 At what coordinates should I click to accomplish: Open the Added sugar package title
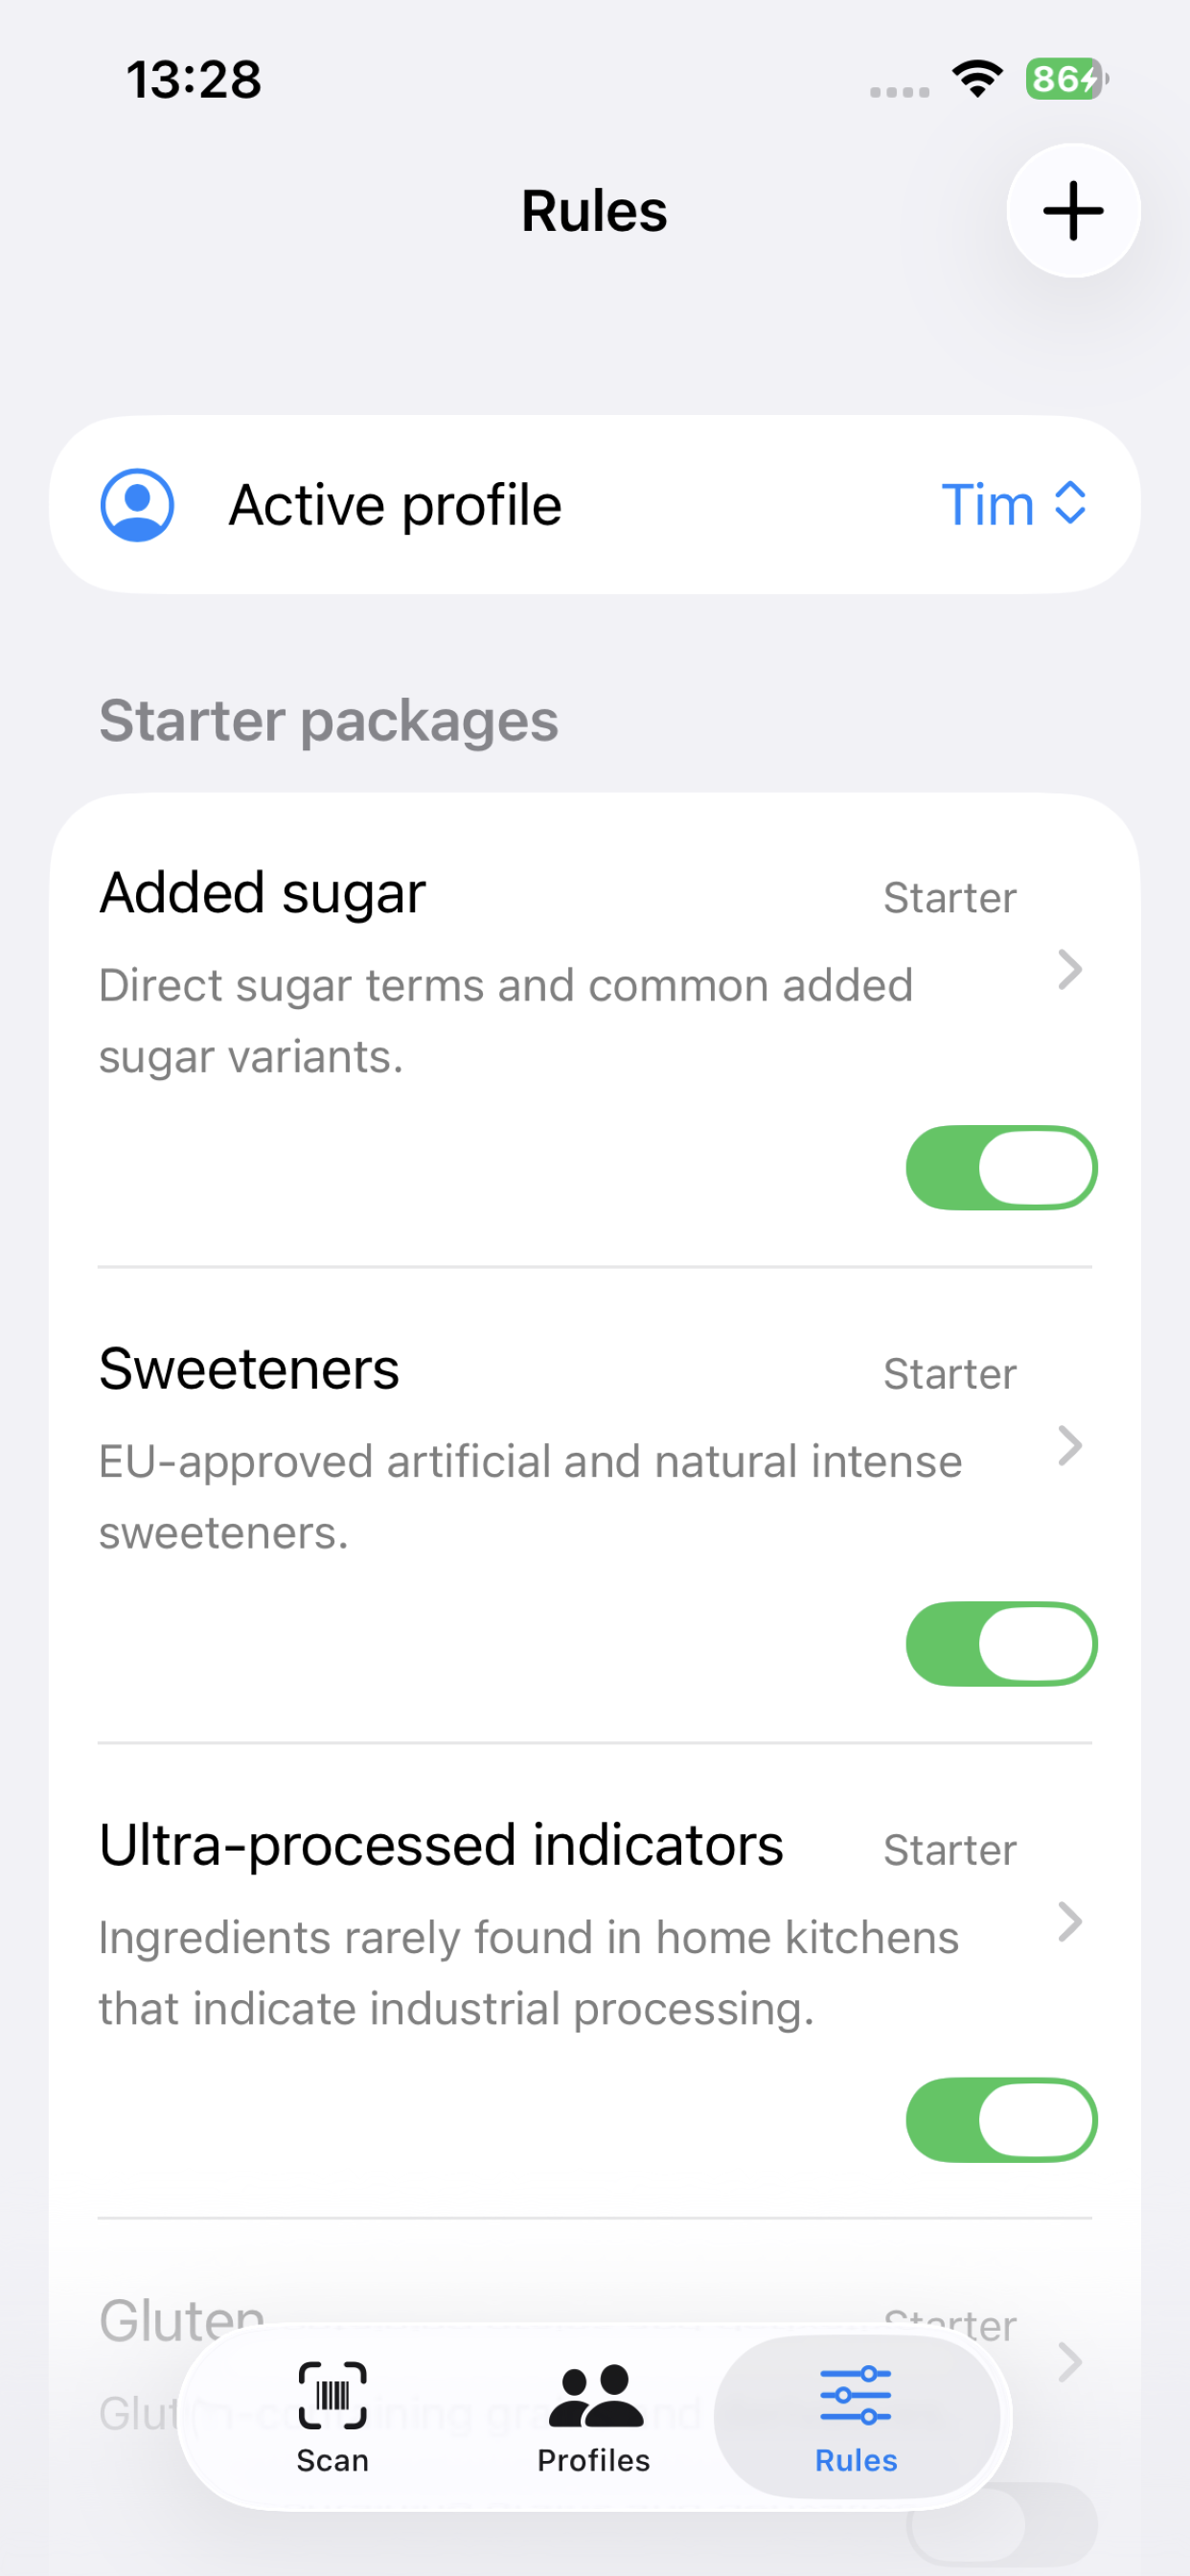pos(262,893)
